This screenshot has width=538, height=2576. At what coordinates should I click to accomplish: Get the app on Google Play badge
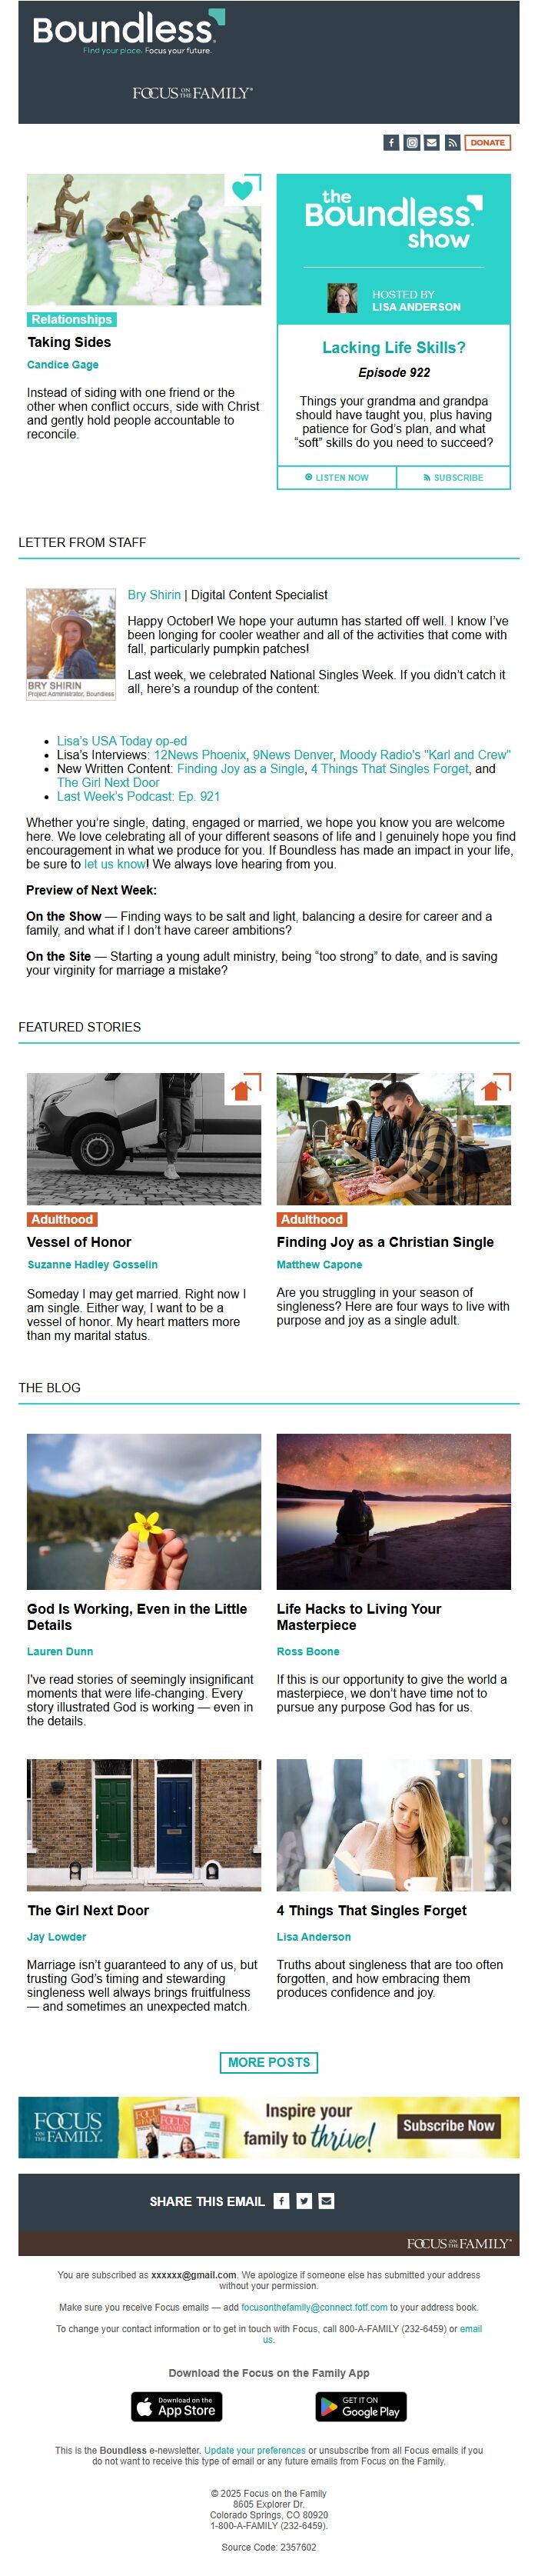(361, 2406)
